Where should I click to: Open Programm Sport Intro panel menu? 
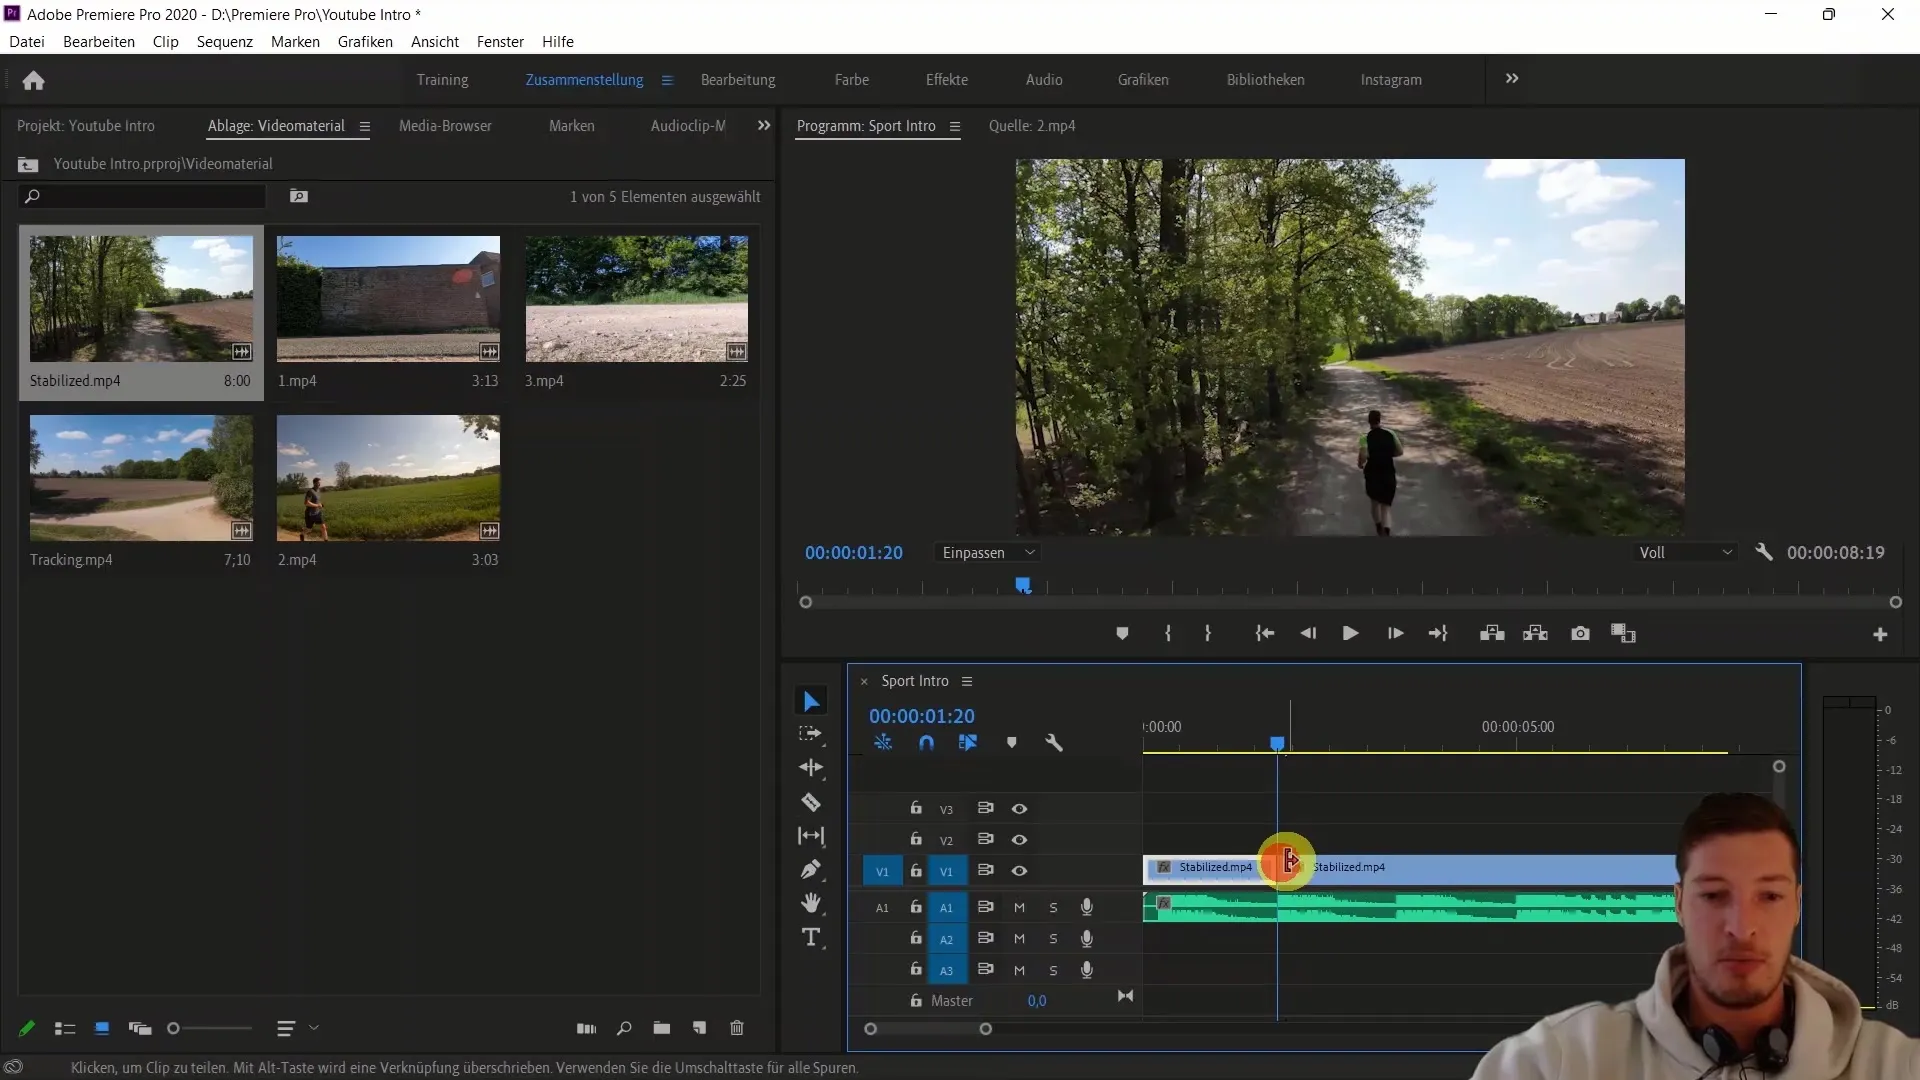[955, 127]
